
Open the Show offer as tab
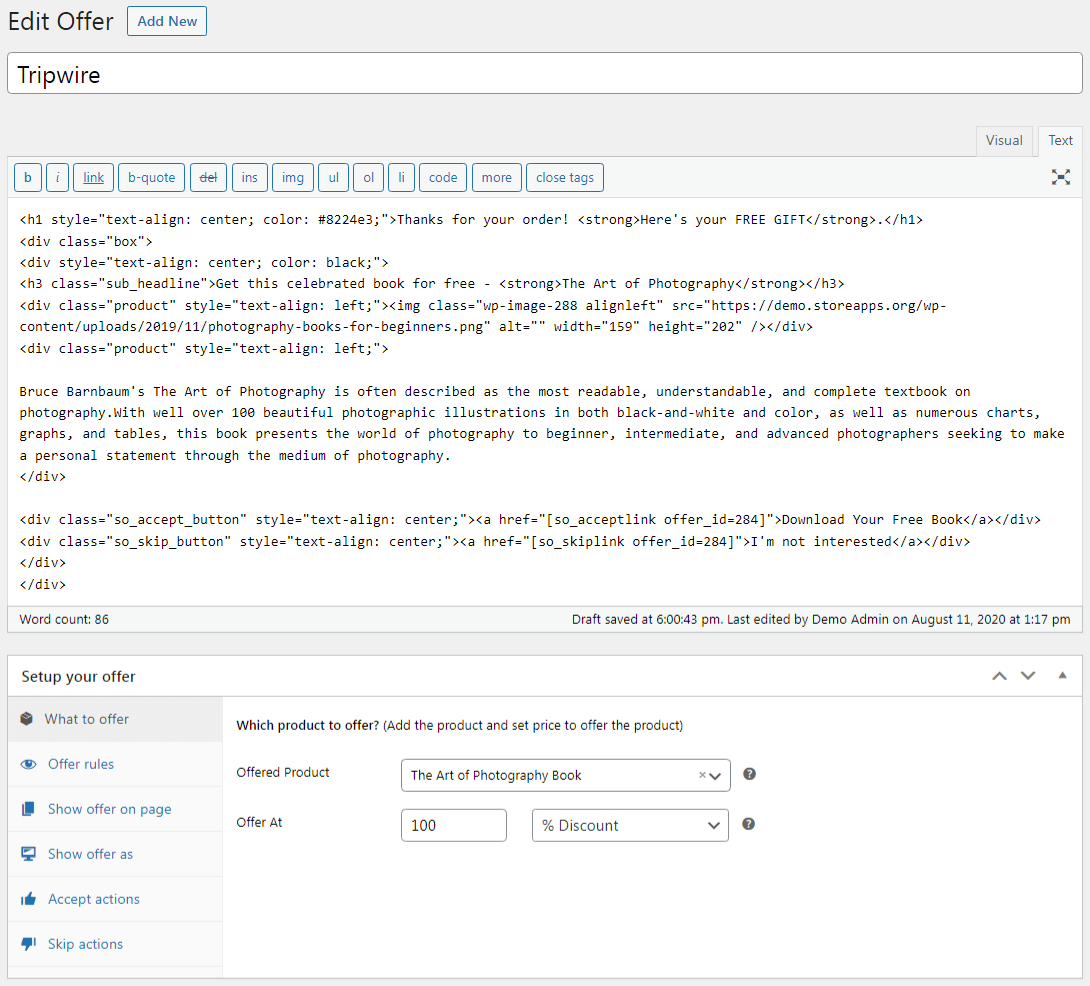(x=115, y=854)
